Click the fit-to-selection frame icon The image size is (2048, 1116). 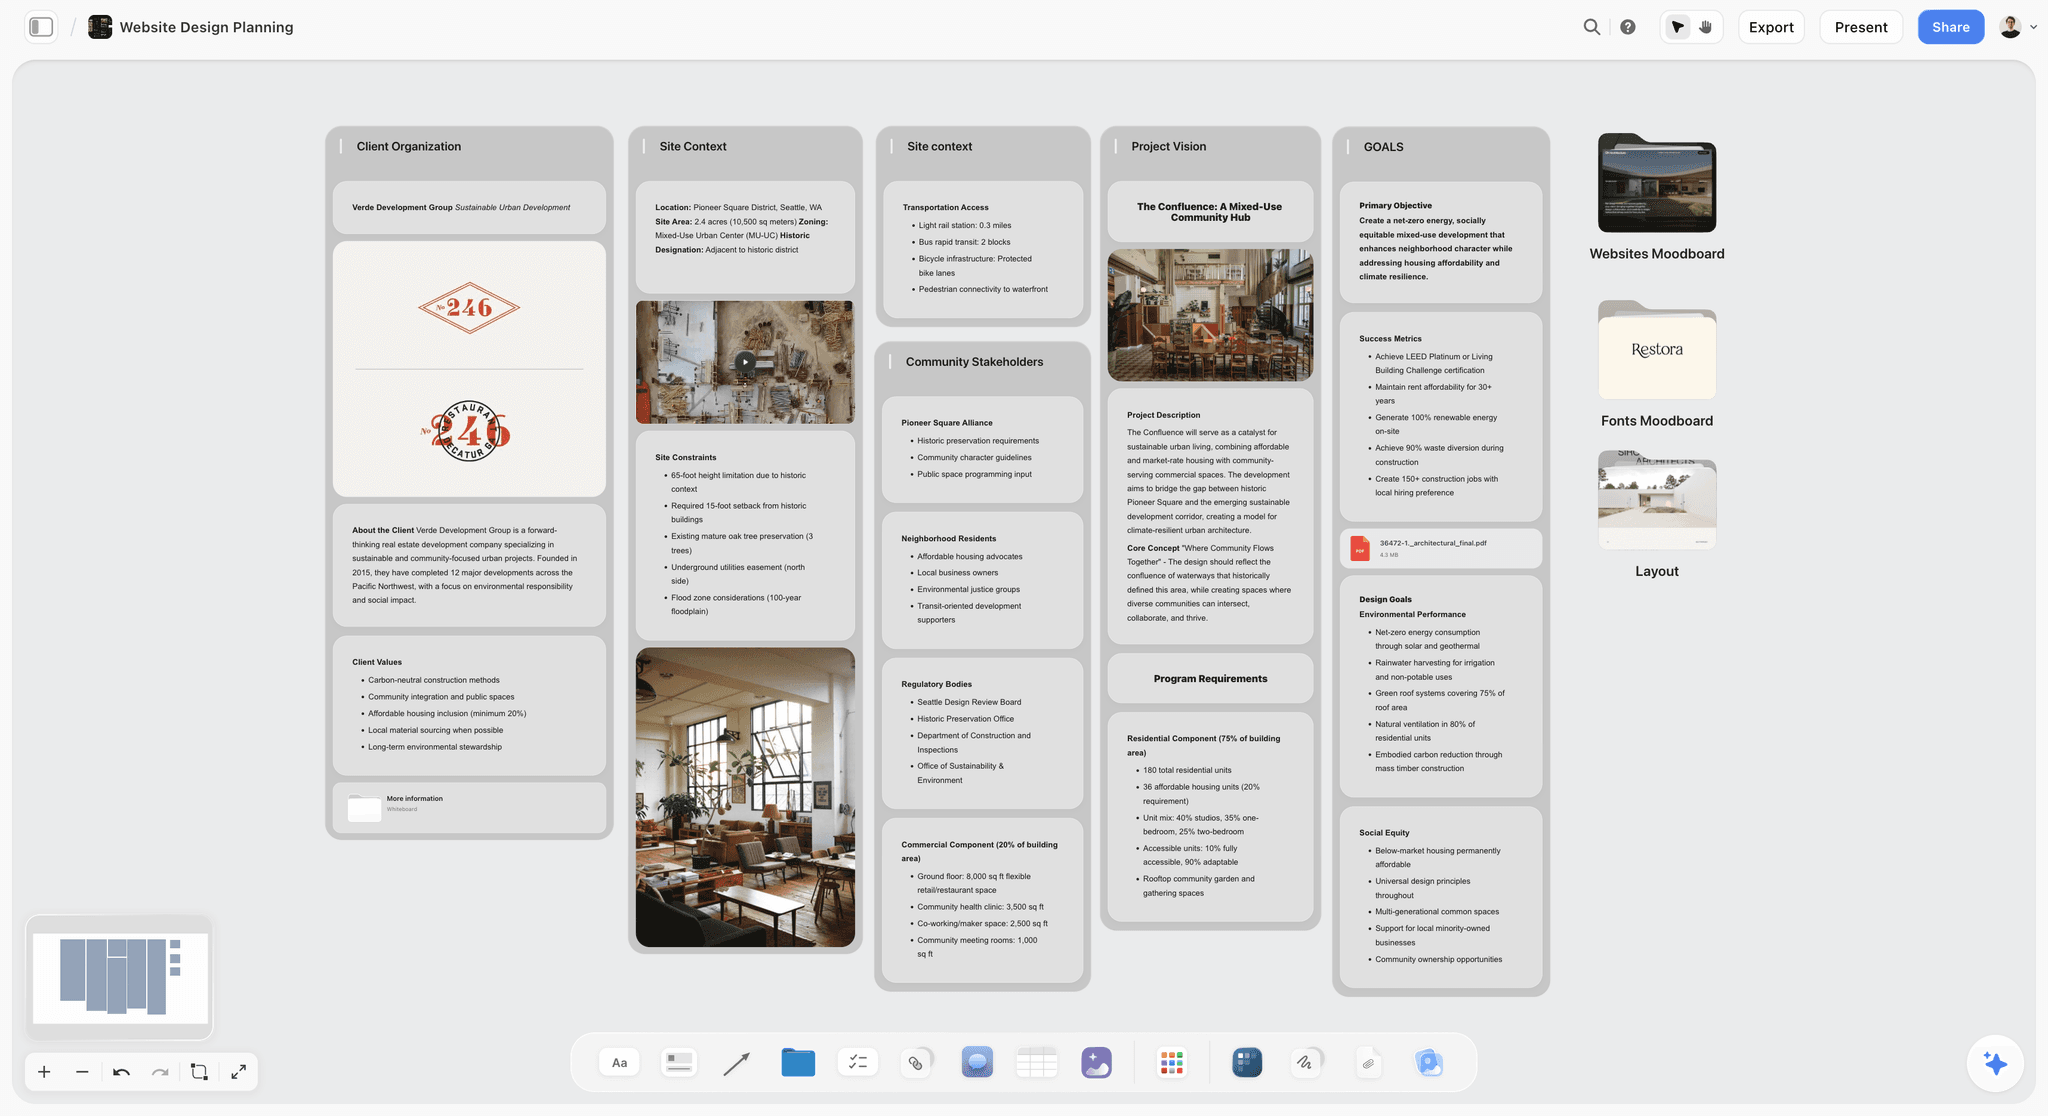pos(199,1072)
